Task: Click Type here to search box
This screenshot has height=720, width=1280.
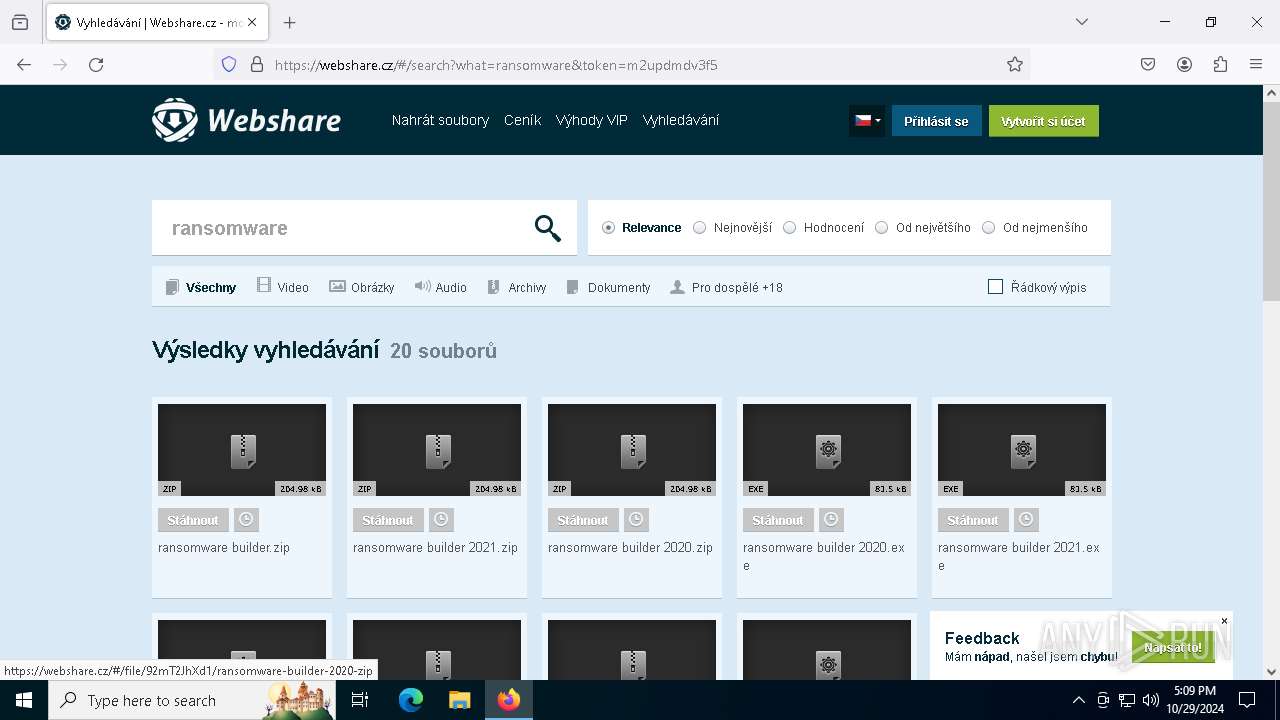Action: [x=191, y=700]
